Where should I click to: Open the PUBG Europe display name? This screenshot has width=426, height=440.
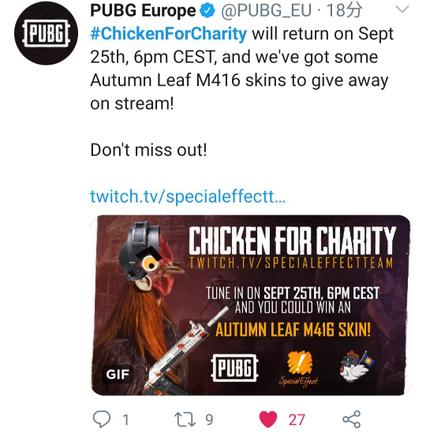pyautogui.click(x=143, y=11)
